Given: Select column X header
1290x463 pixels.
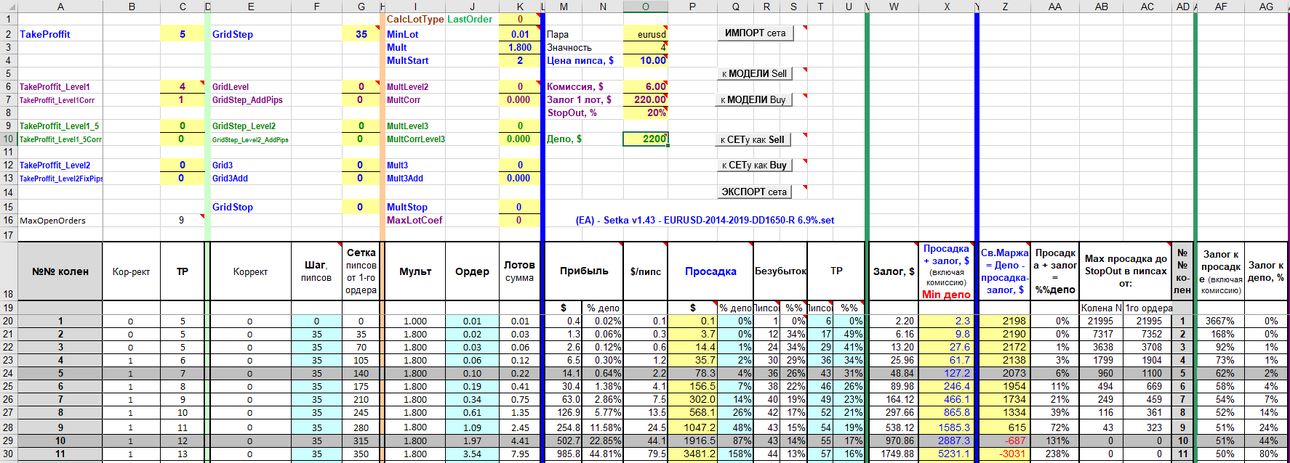Looking at the screenshot, I should point(946,6).
